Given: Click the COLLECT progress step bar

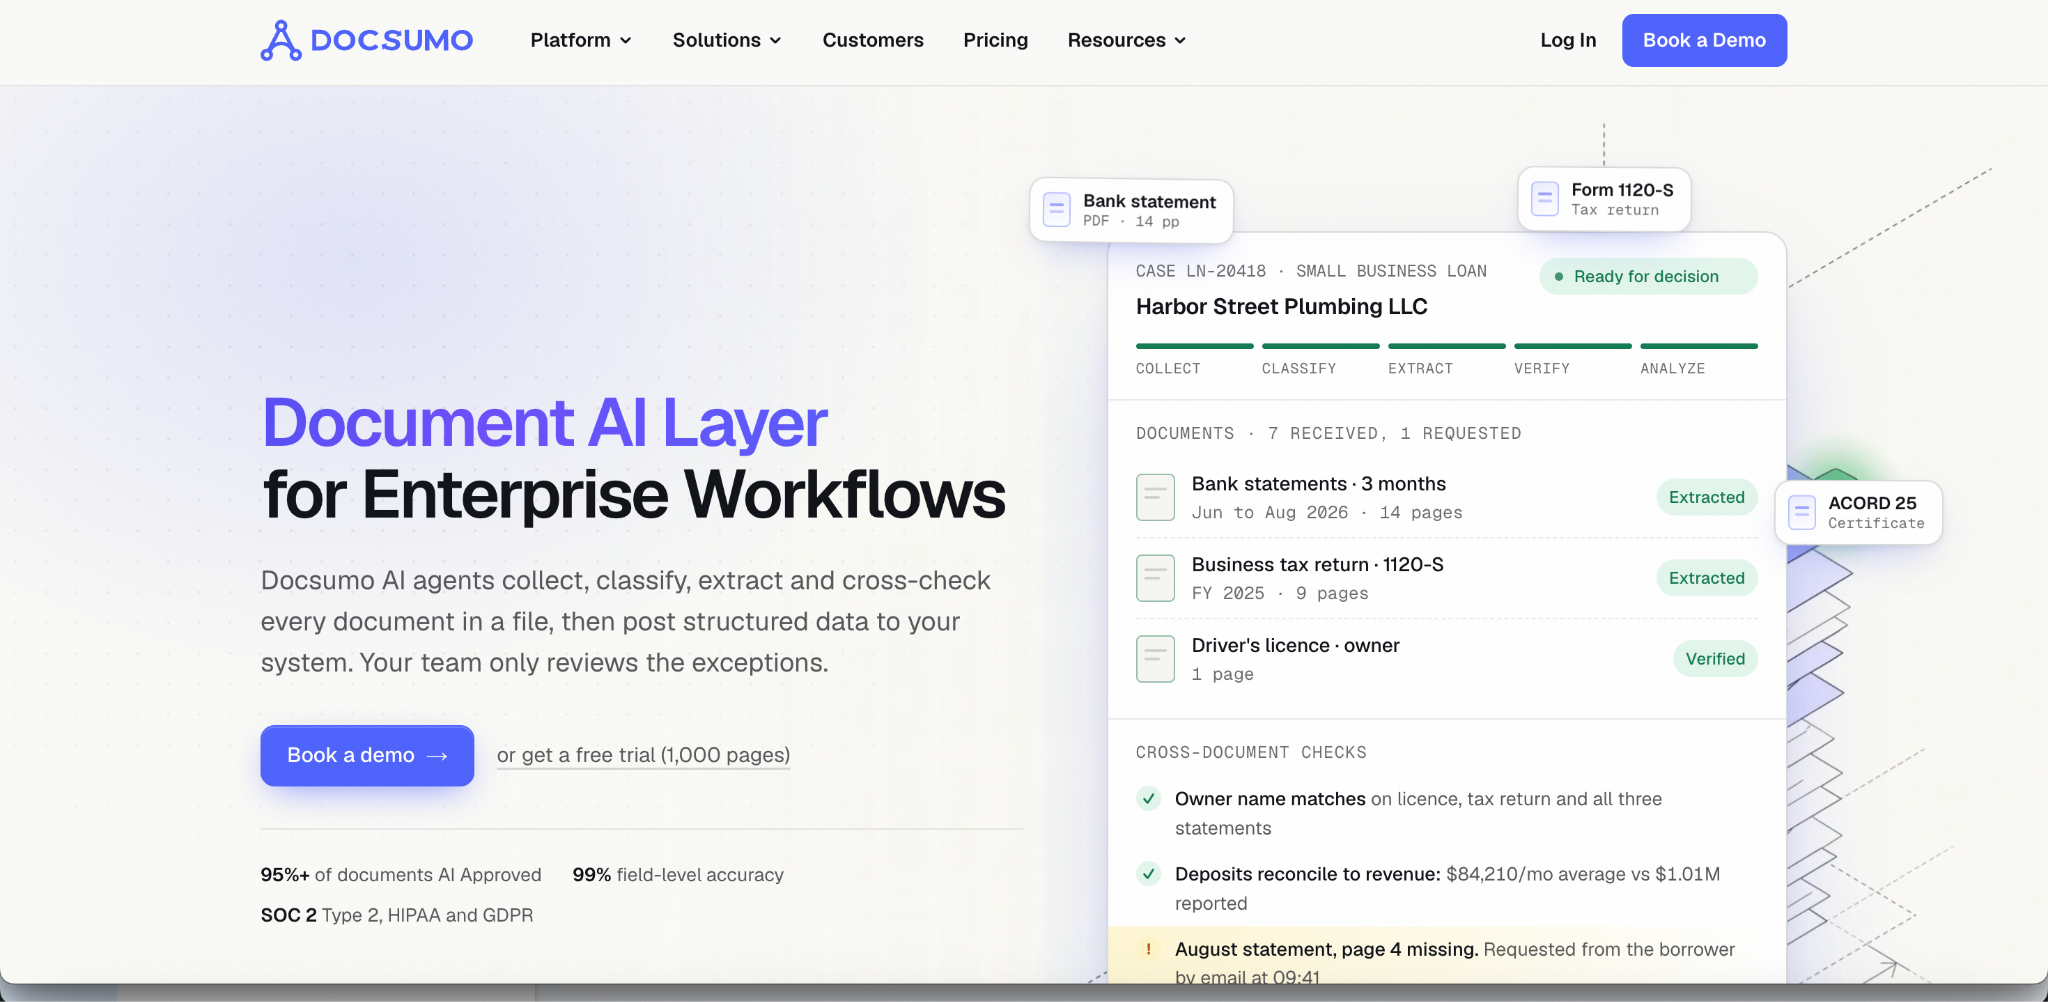Looking at the screenshot, I should (1195, 346).
